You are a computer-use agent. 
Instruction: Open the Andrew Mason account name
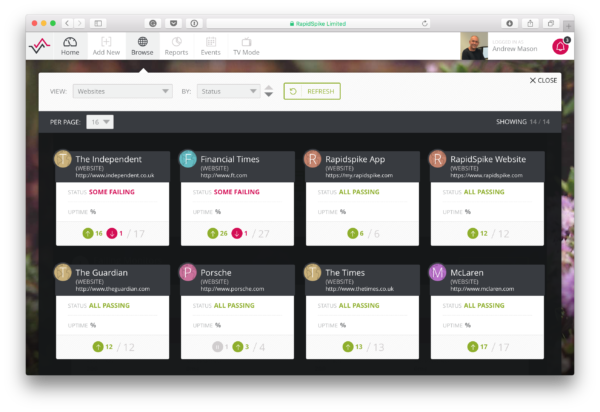(515, 49)
